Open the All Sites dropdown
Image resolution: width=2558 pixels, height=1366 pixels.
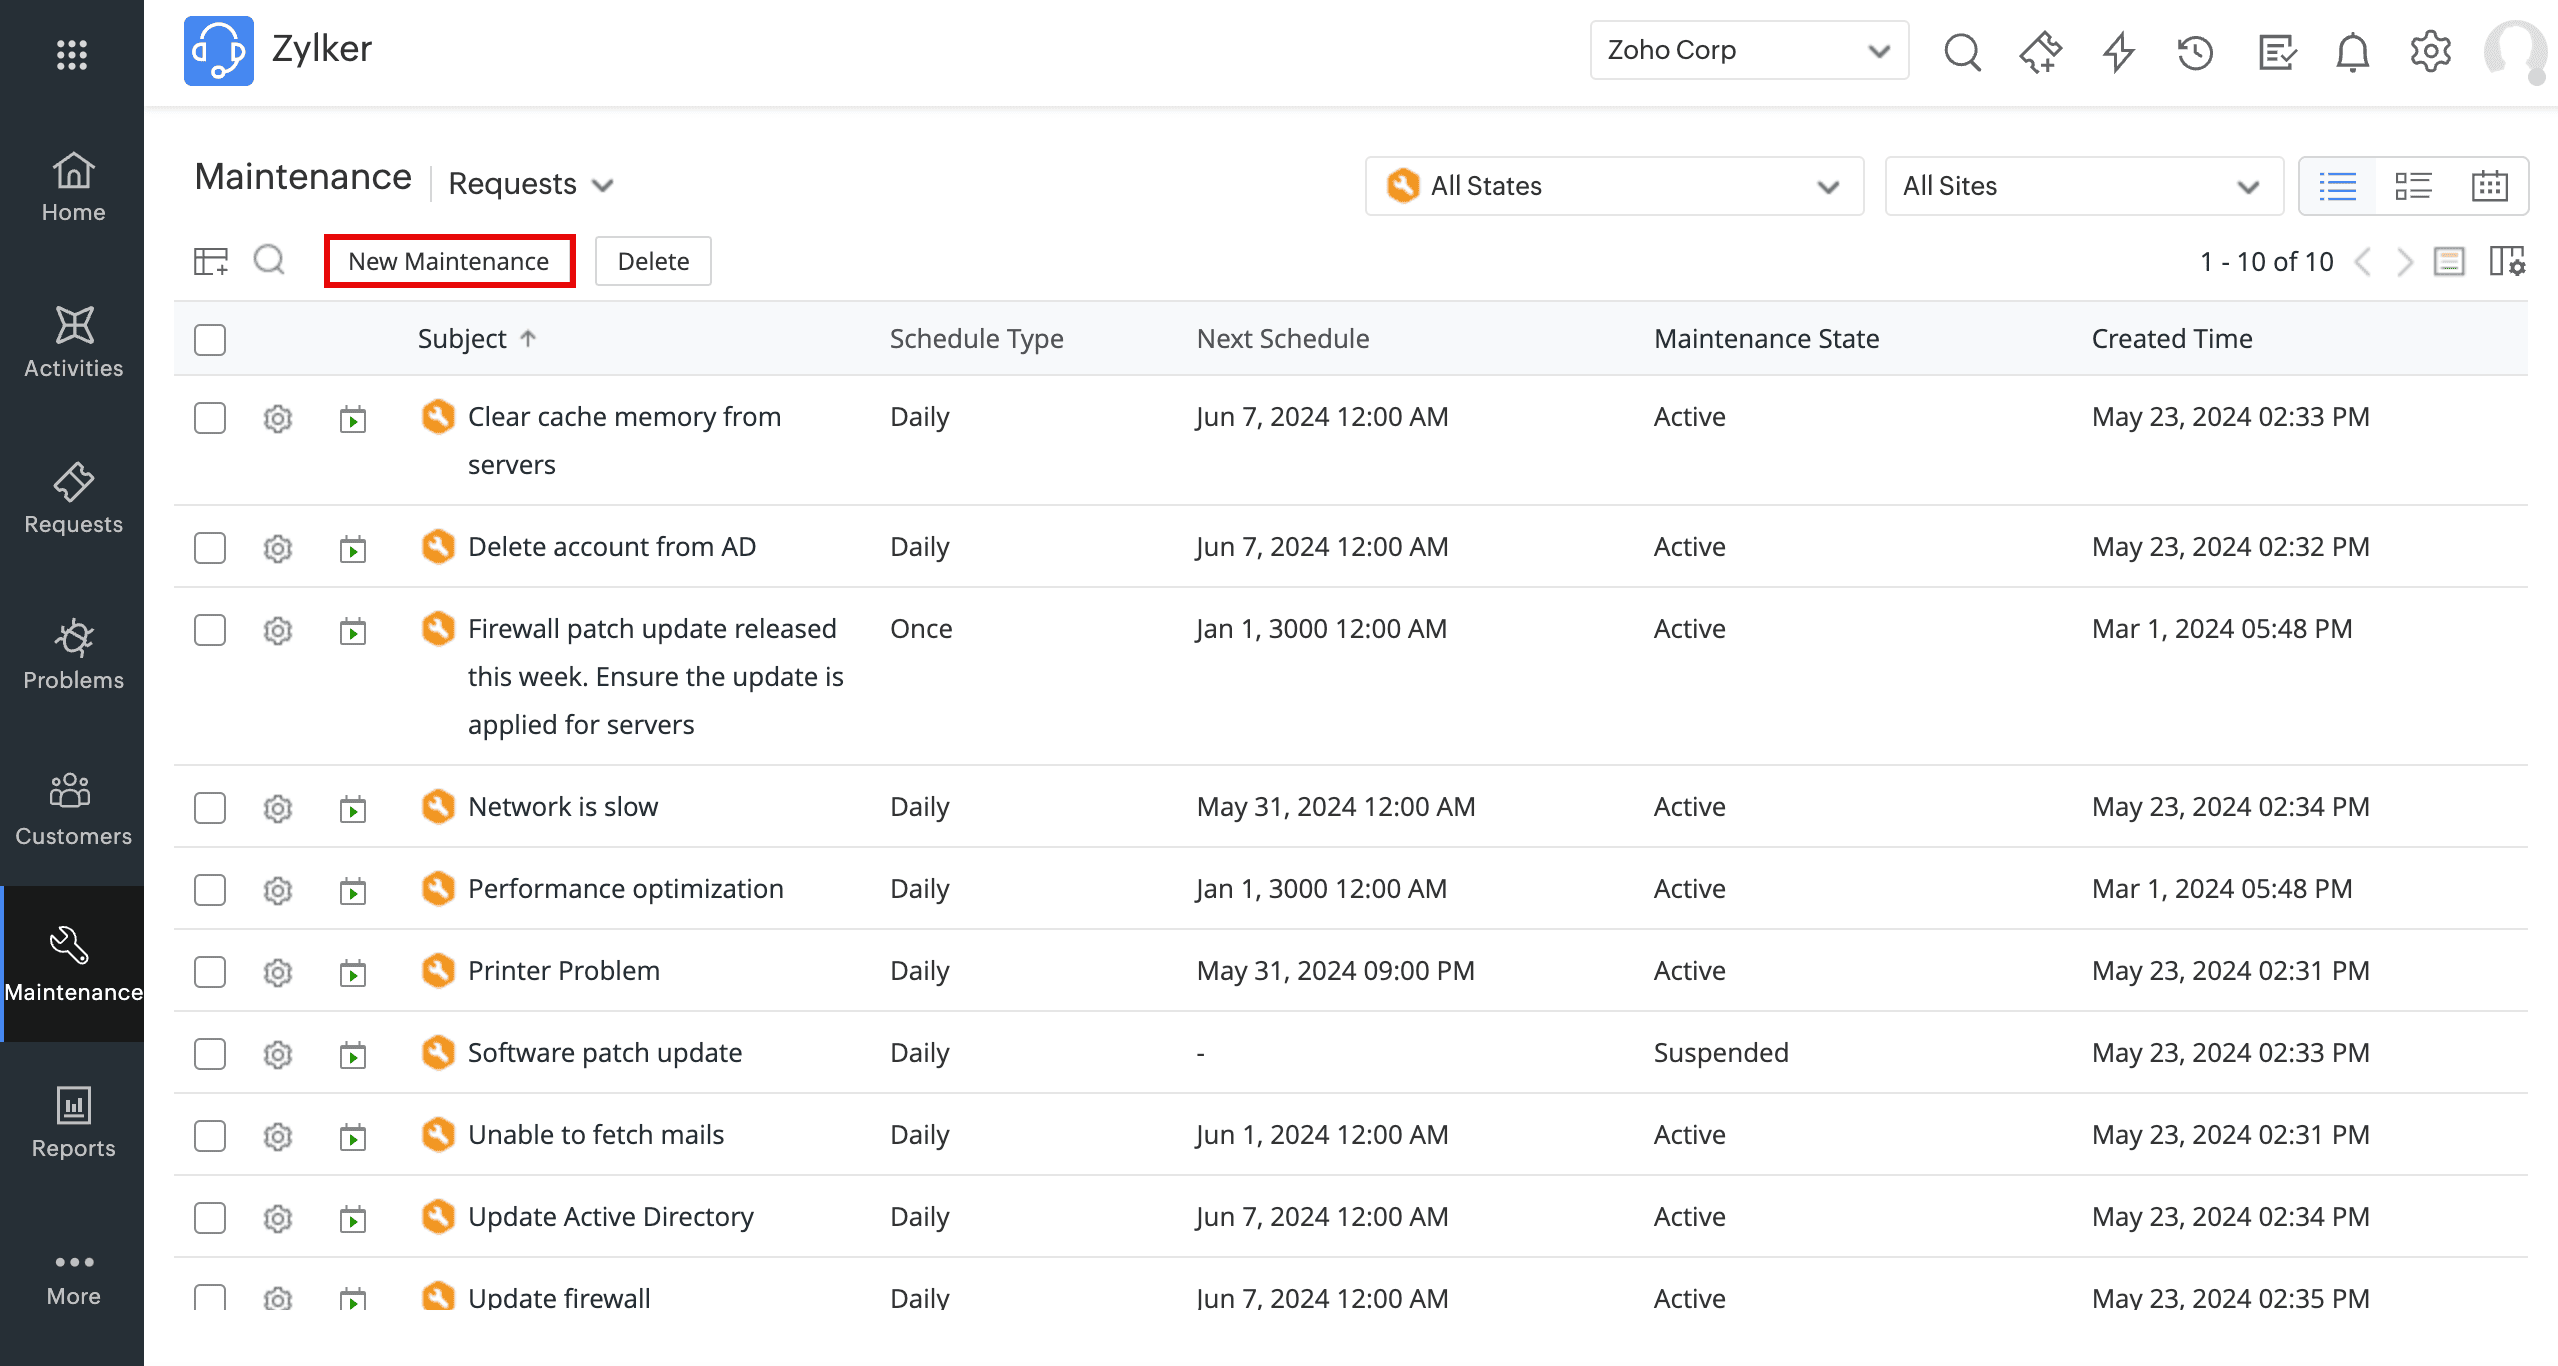click(x=2083, y=186)
